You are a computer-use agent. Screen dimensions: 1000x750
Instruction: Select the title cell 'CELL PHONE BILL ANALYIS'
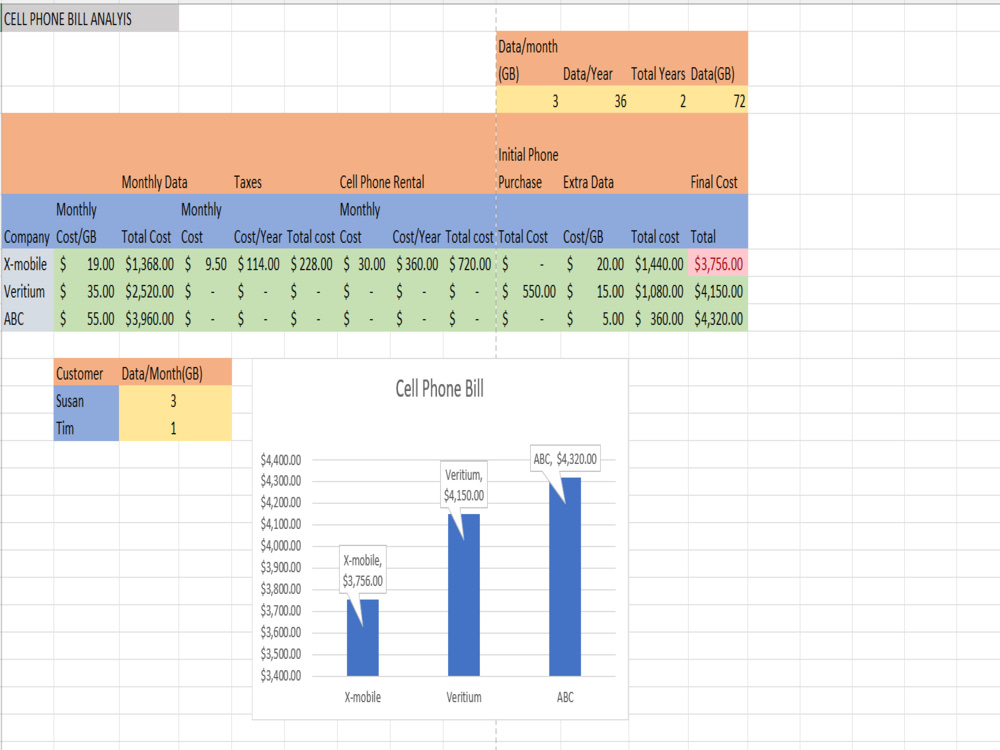coord(90,18)
